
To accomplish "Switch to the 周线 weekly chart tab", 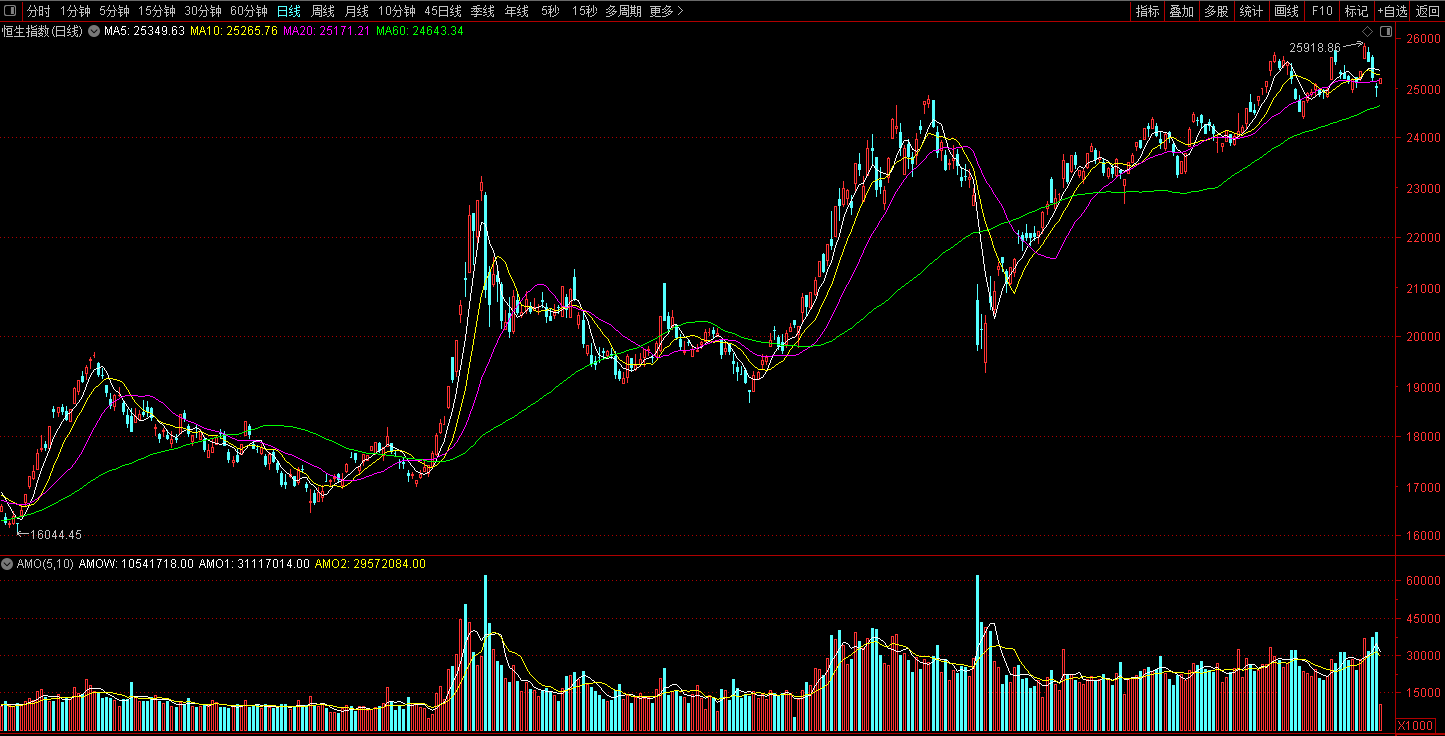I will 322,11.
